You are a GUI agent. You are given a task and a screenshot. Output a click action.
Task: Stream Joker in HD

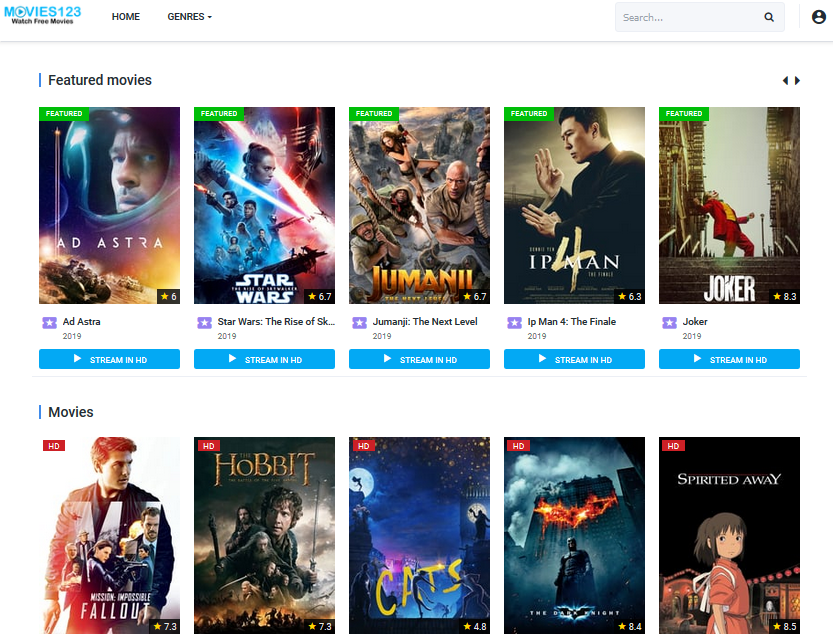pos(729,359)
